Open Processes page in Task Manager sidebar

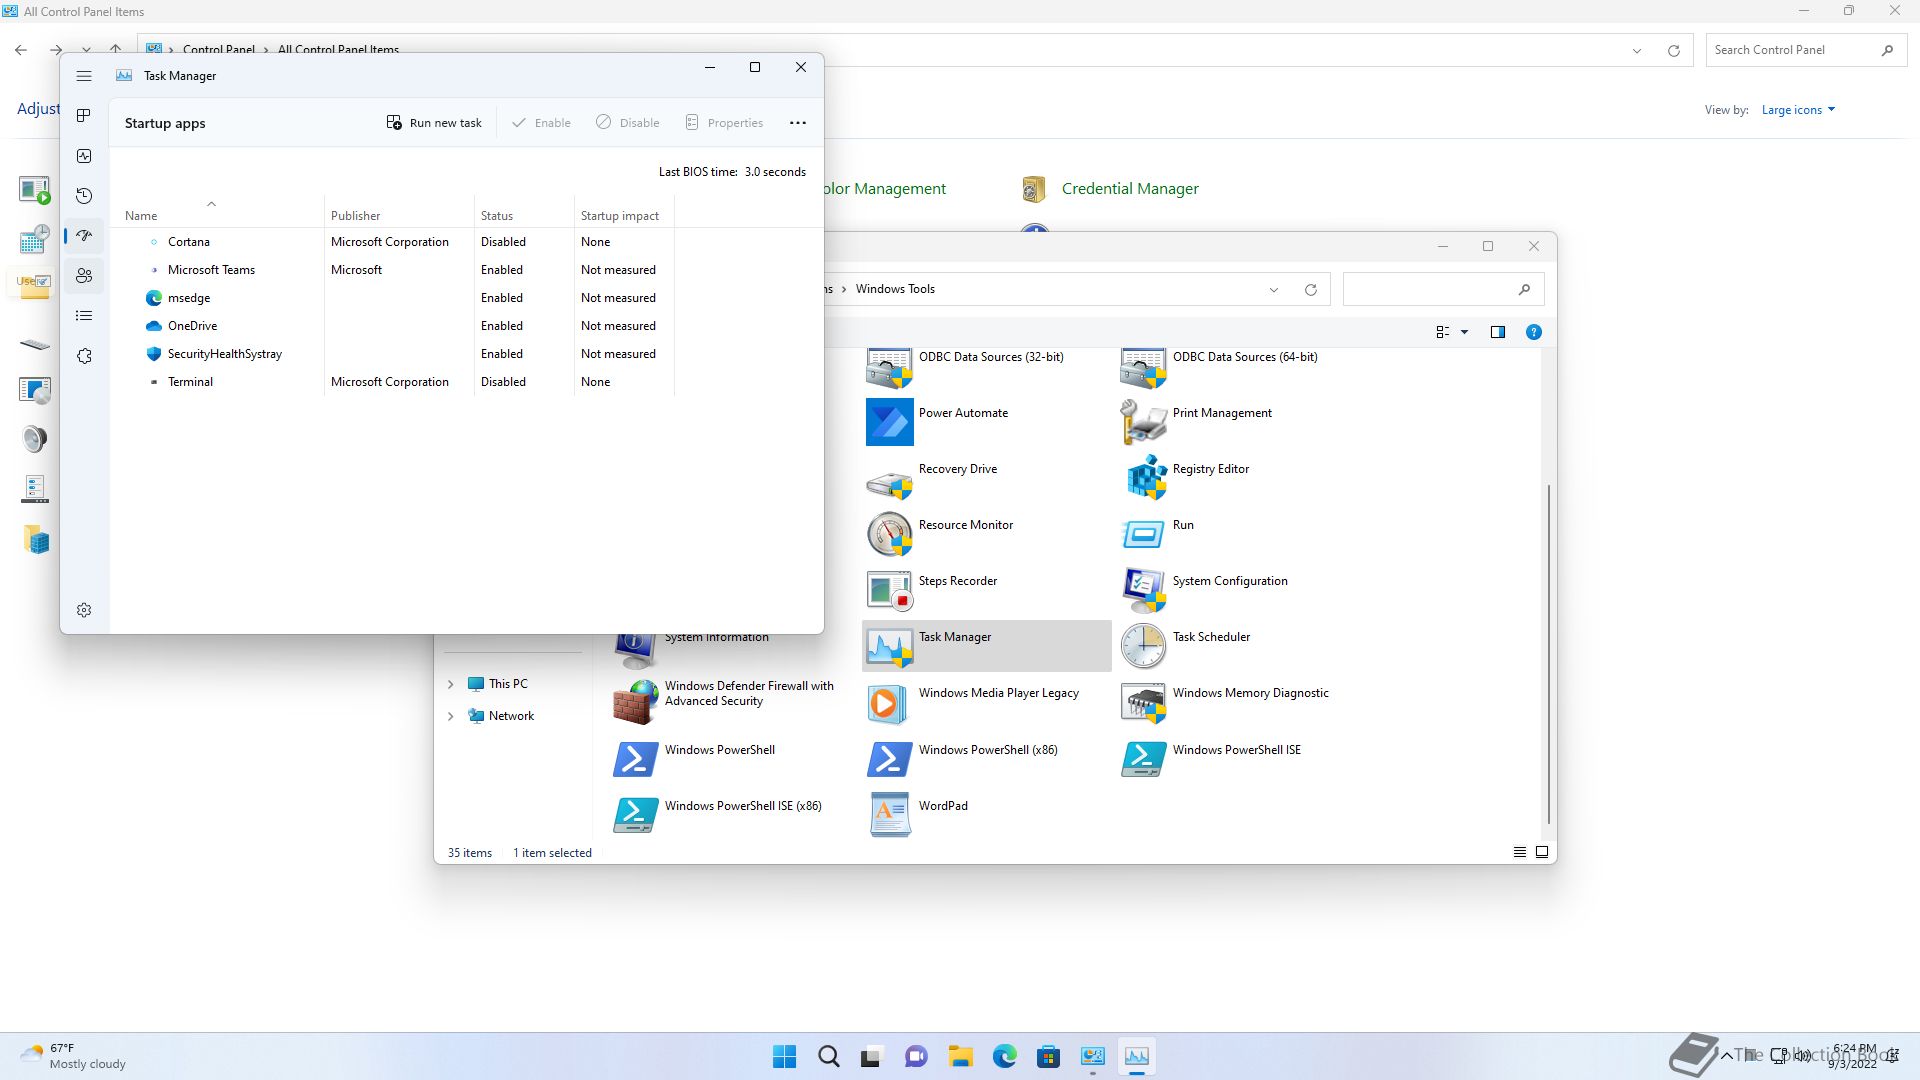click(x=84, y=116)
